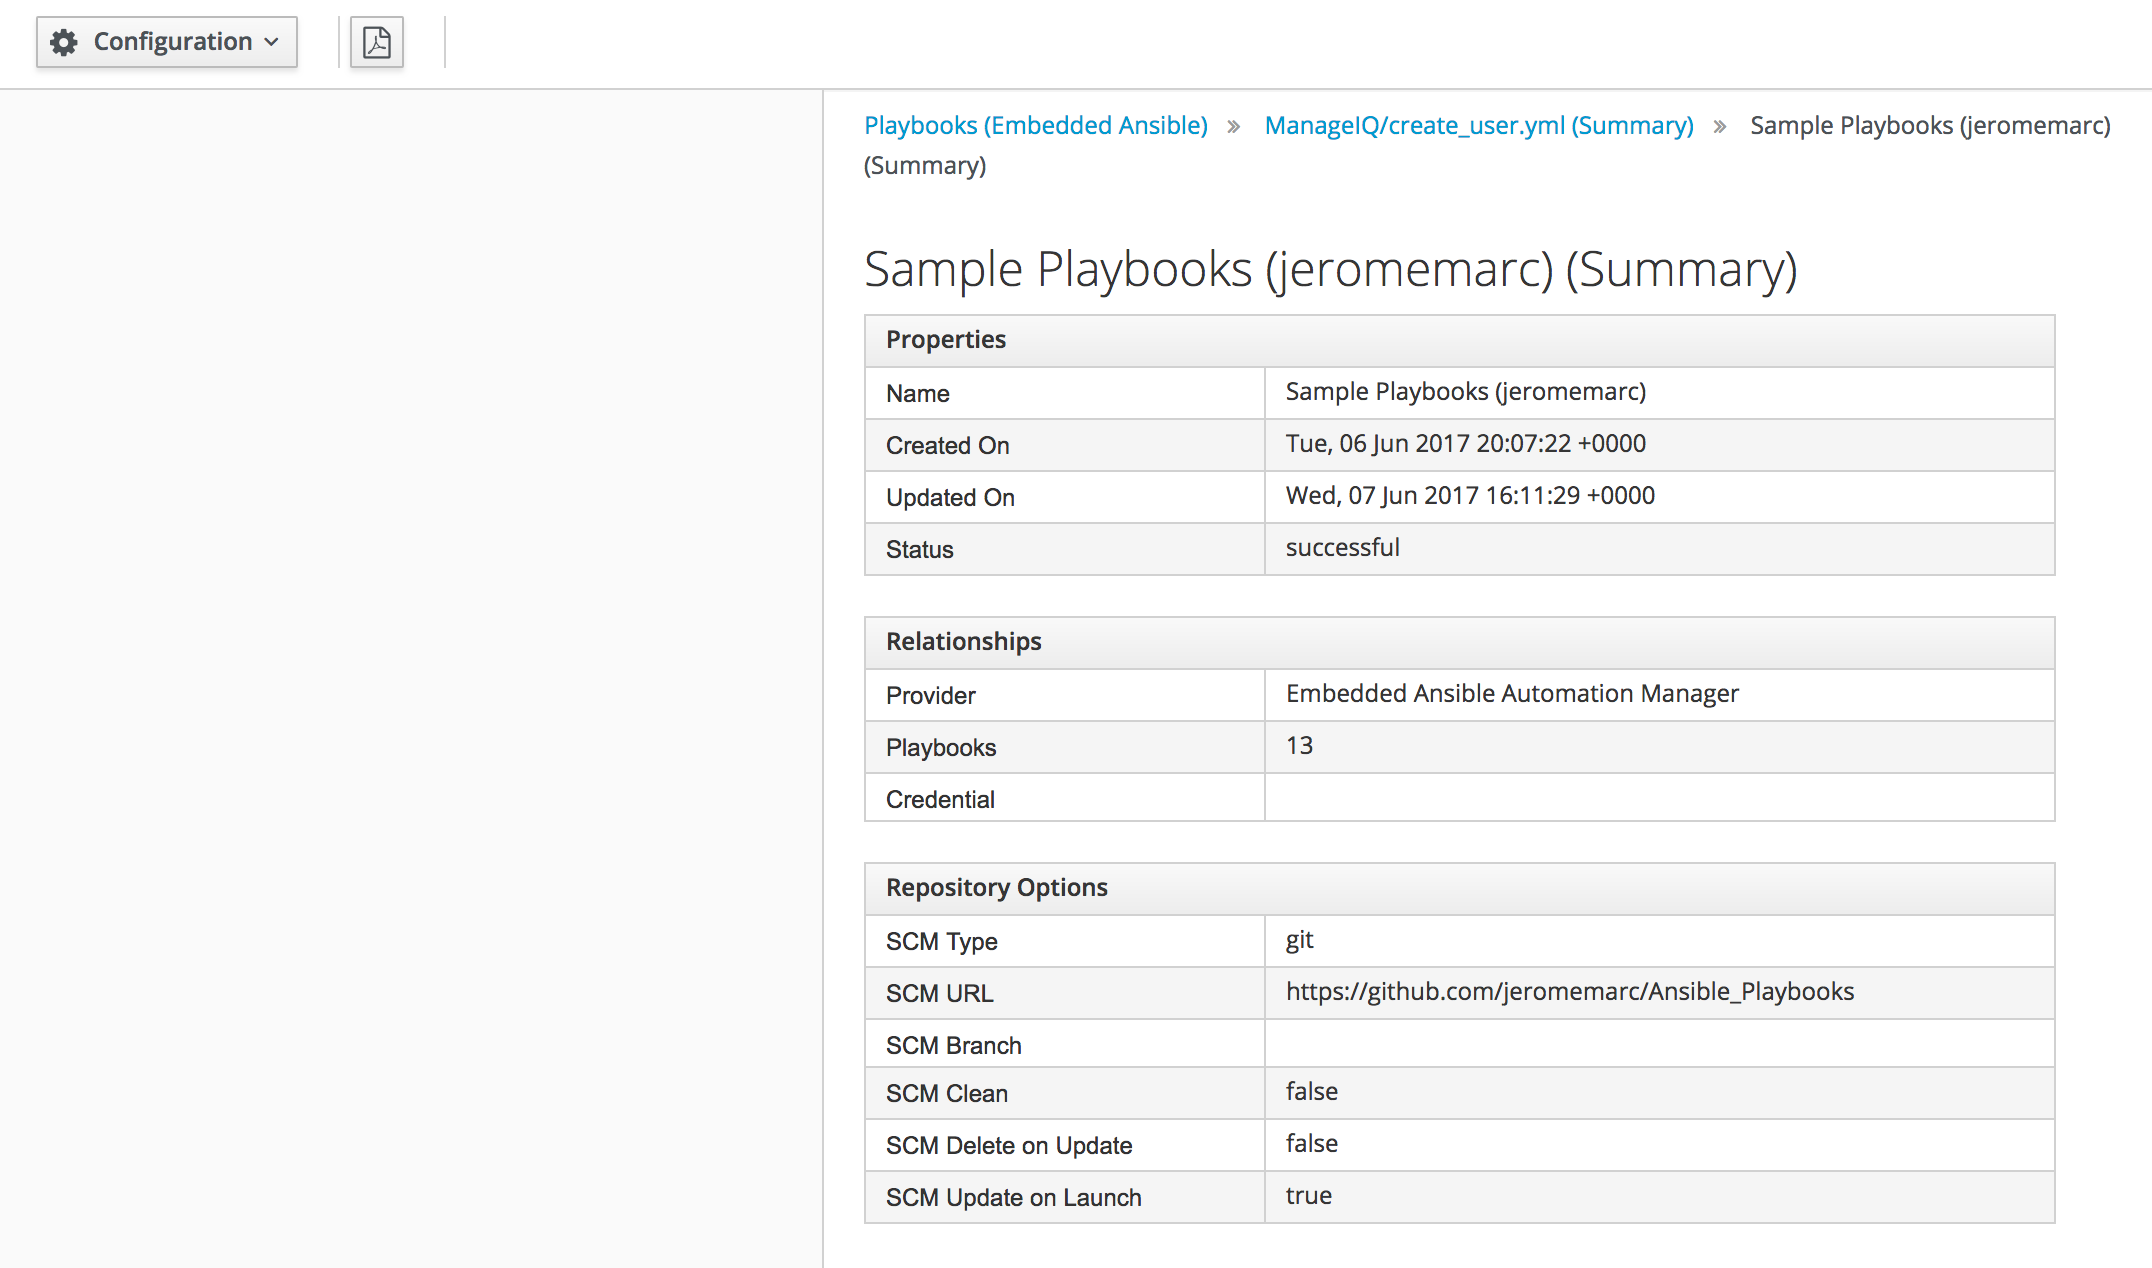
Task: Click the Configuration gear icon
Action: (64, 43)
